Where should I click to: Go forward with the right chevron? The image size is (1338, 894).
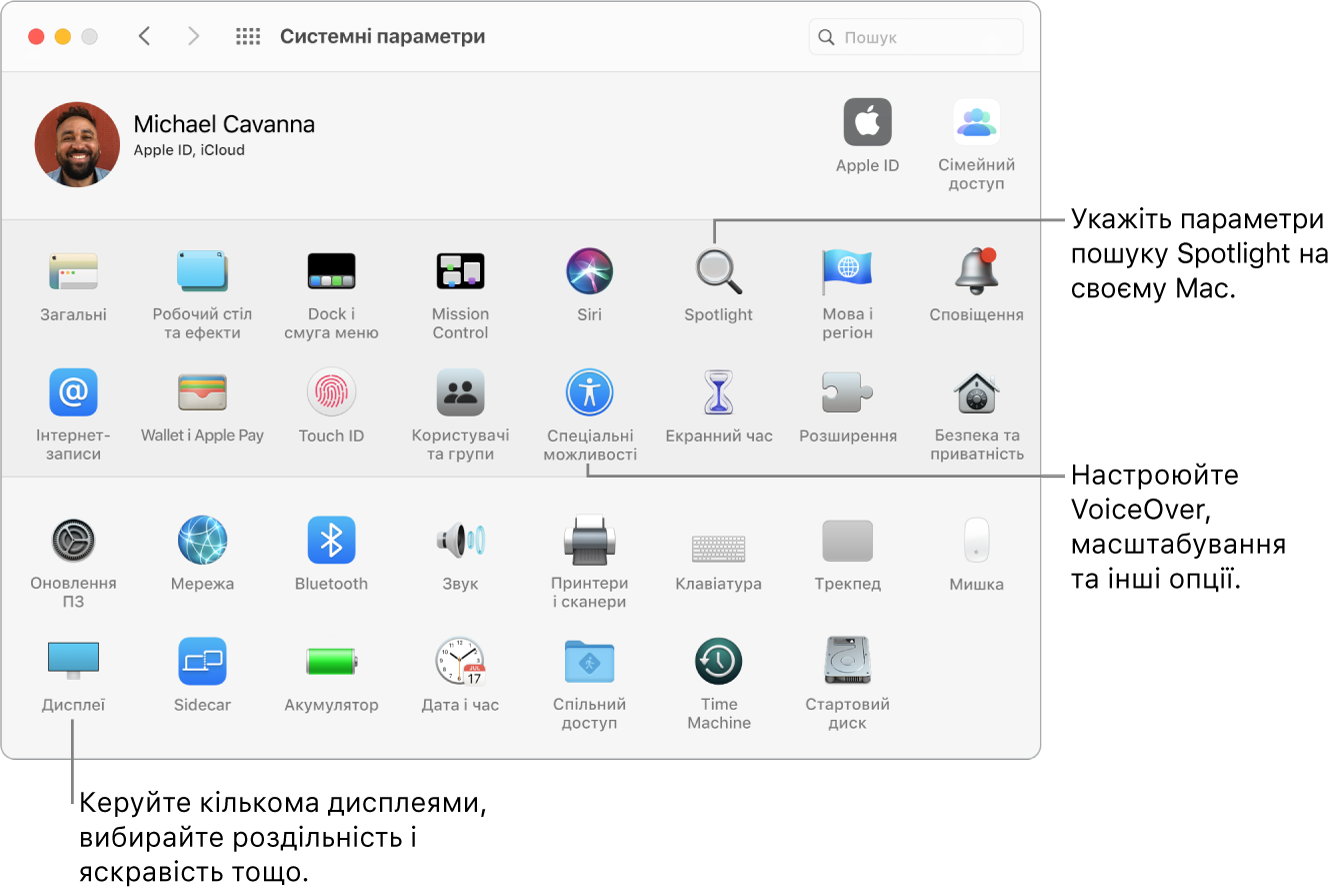tap(193, 37)
